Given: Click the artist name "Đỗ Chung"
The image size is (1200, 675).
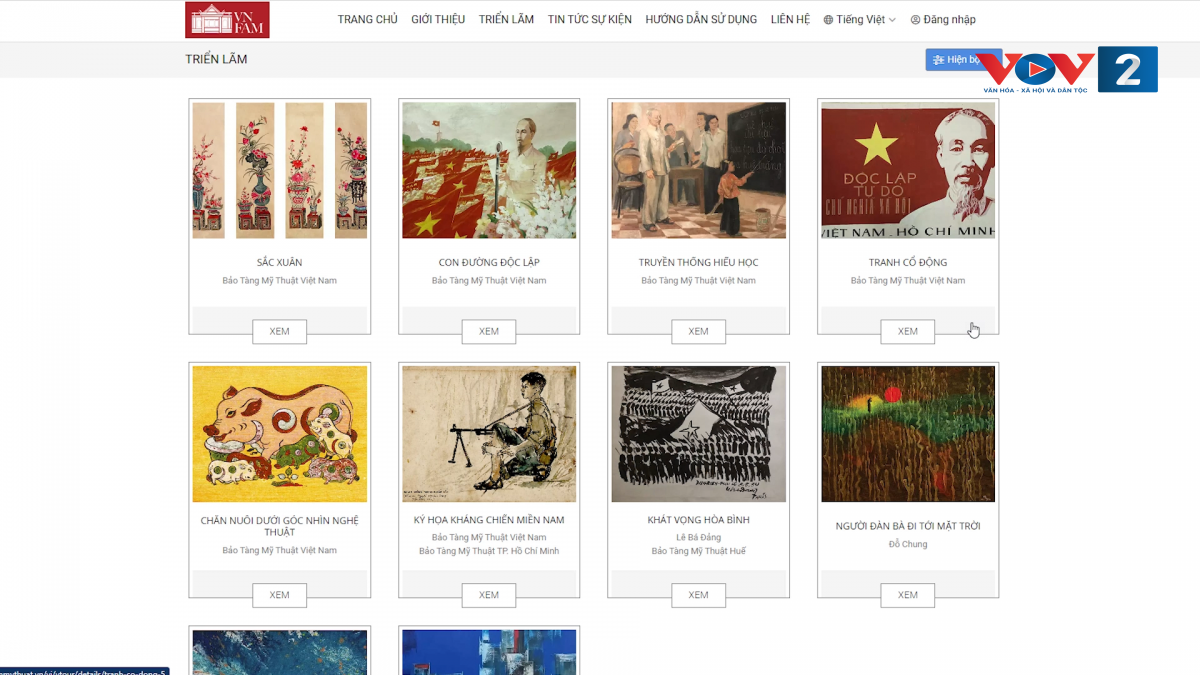Looking at the screenshot, I should coord(908,544).
